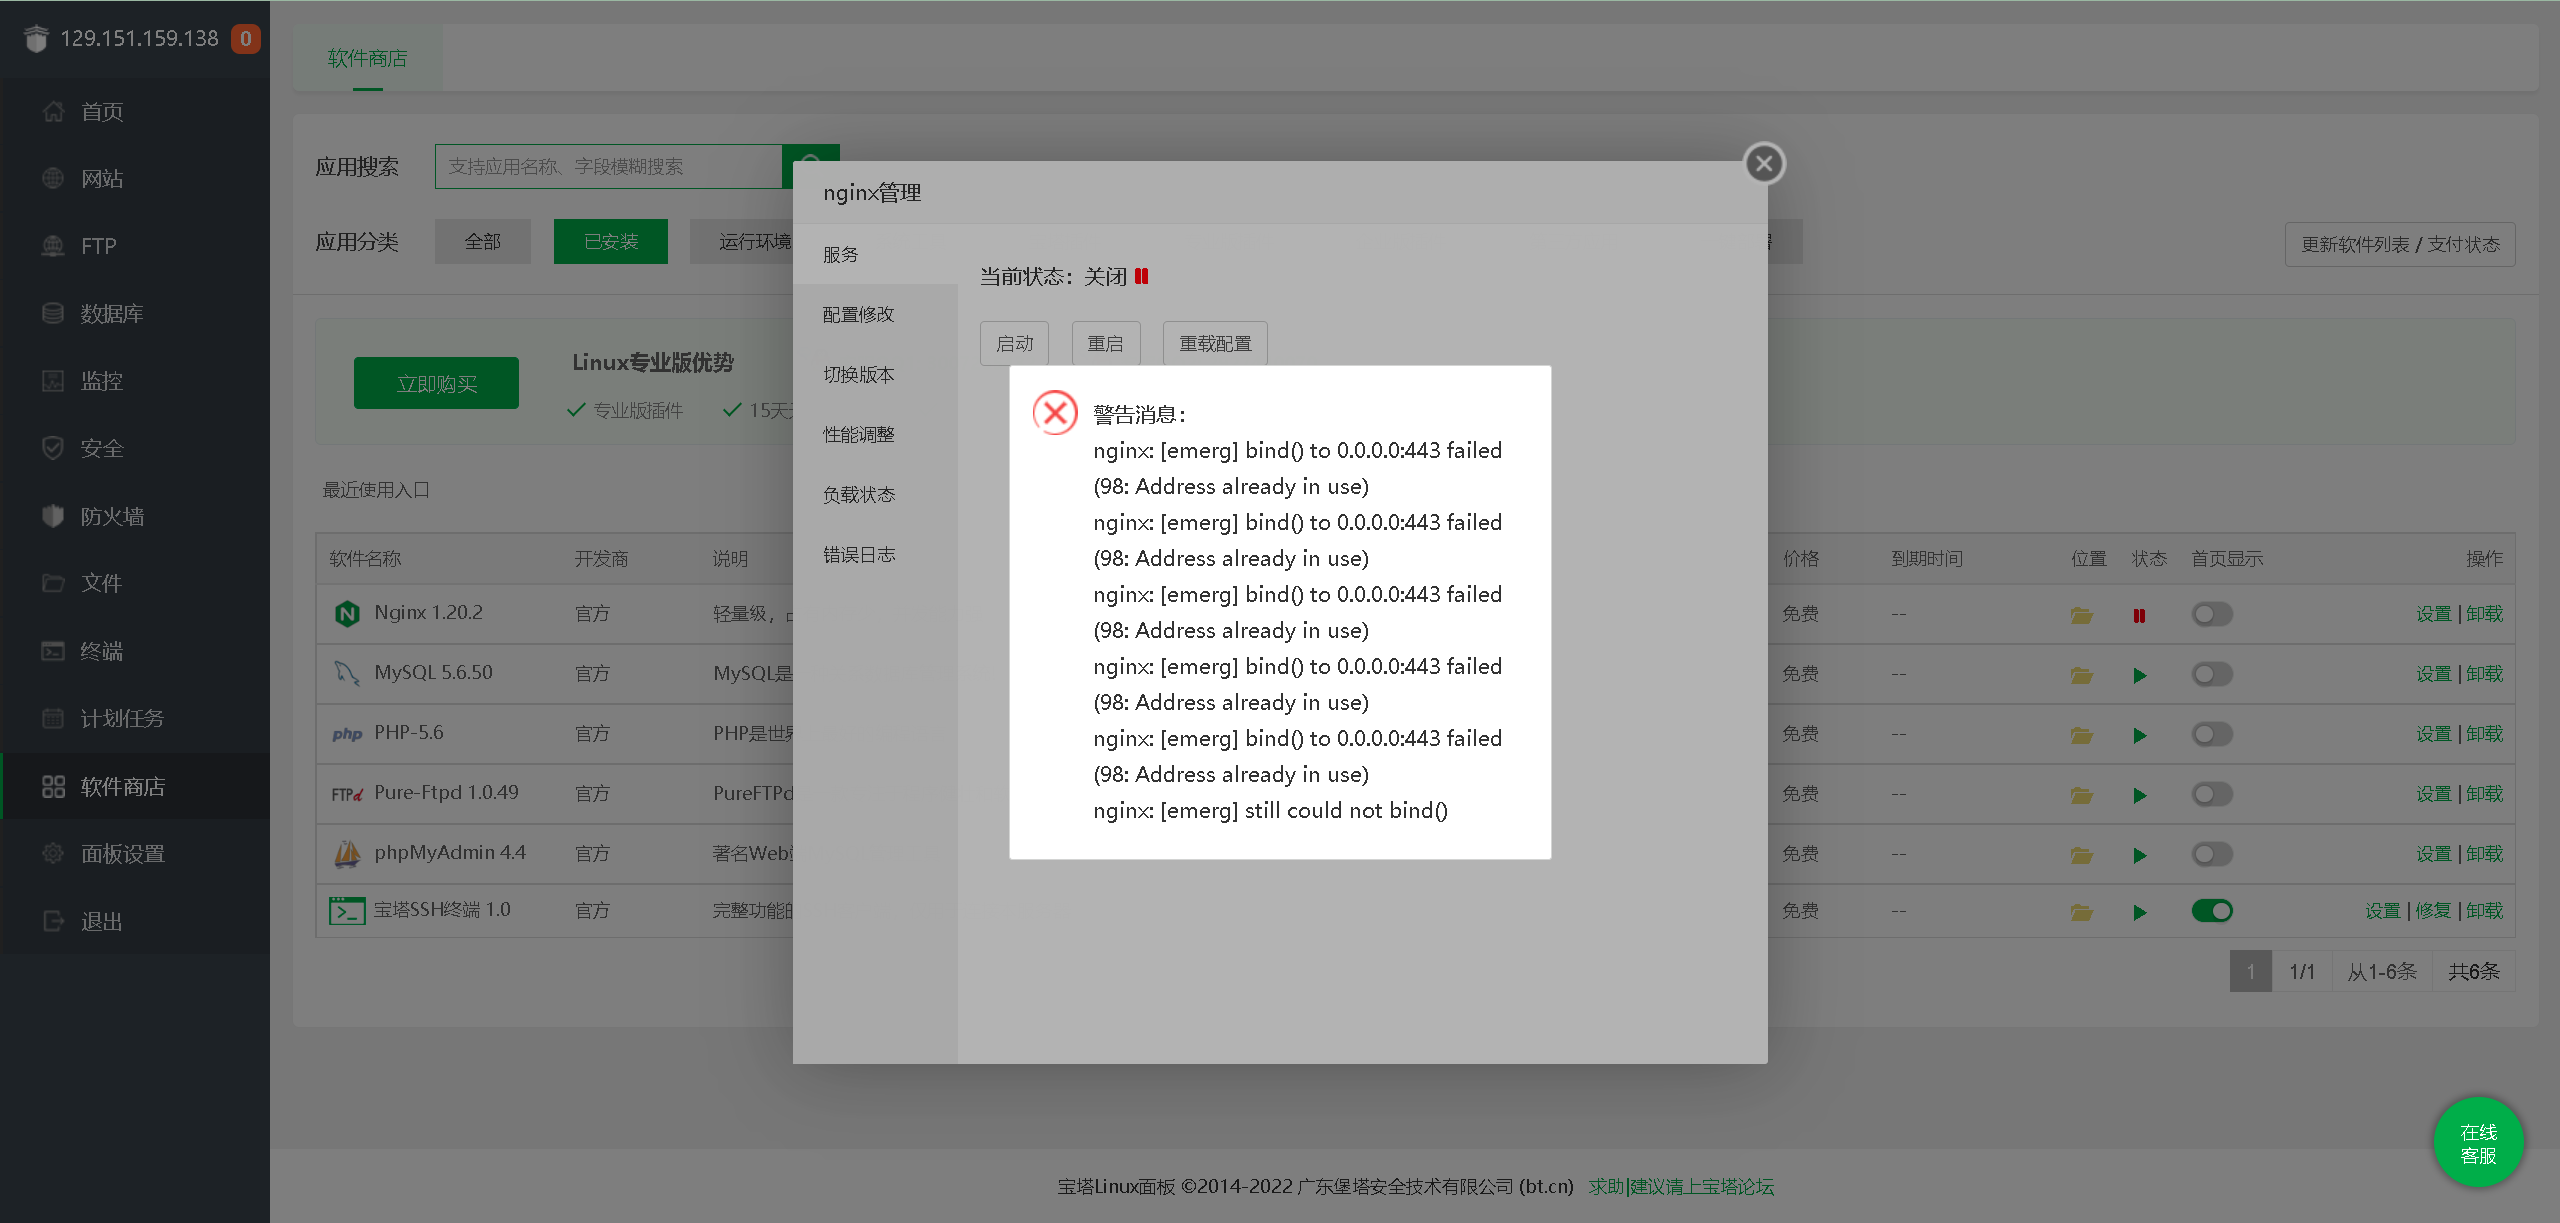Screen dimensions: 2560x1223
Task: Select the 性能调整 tab in nginx管理
Action: 875,434
